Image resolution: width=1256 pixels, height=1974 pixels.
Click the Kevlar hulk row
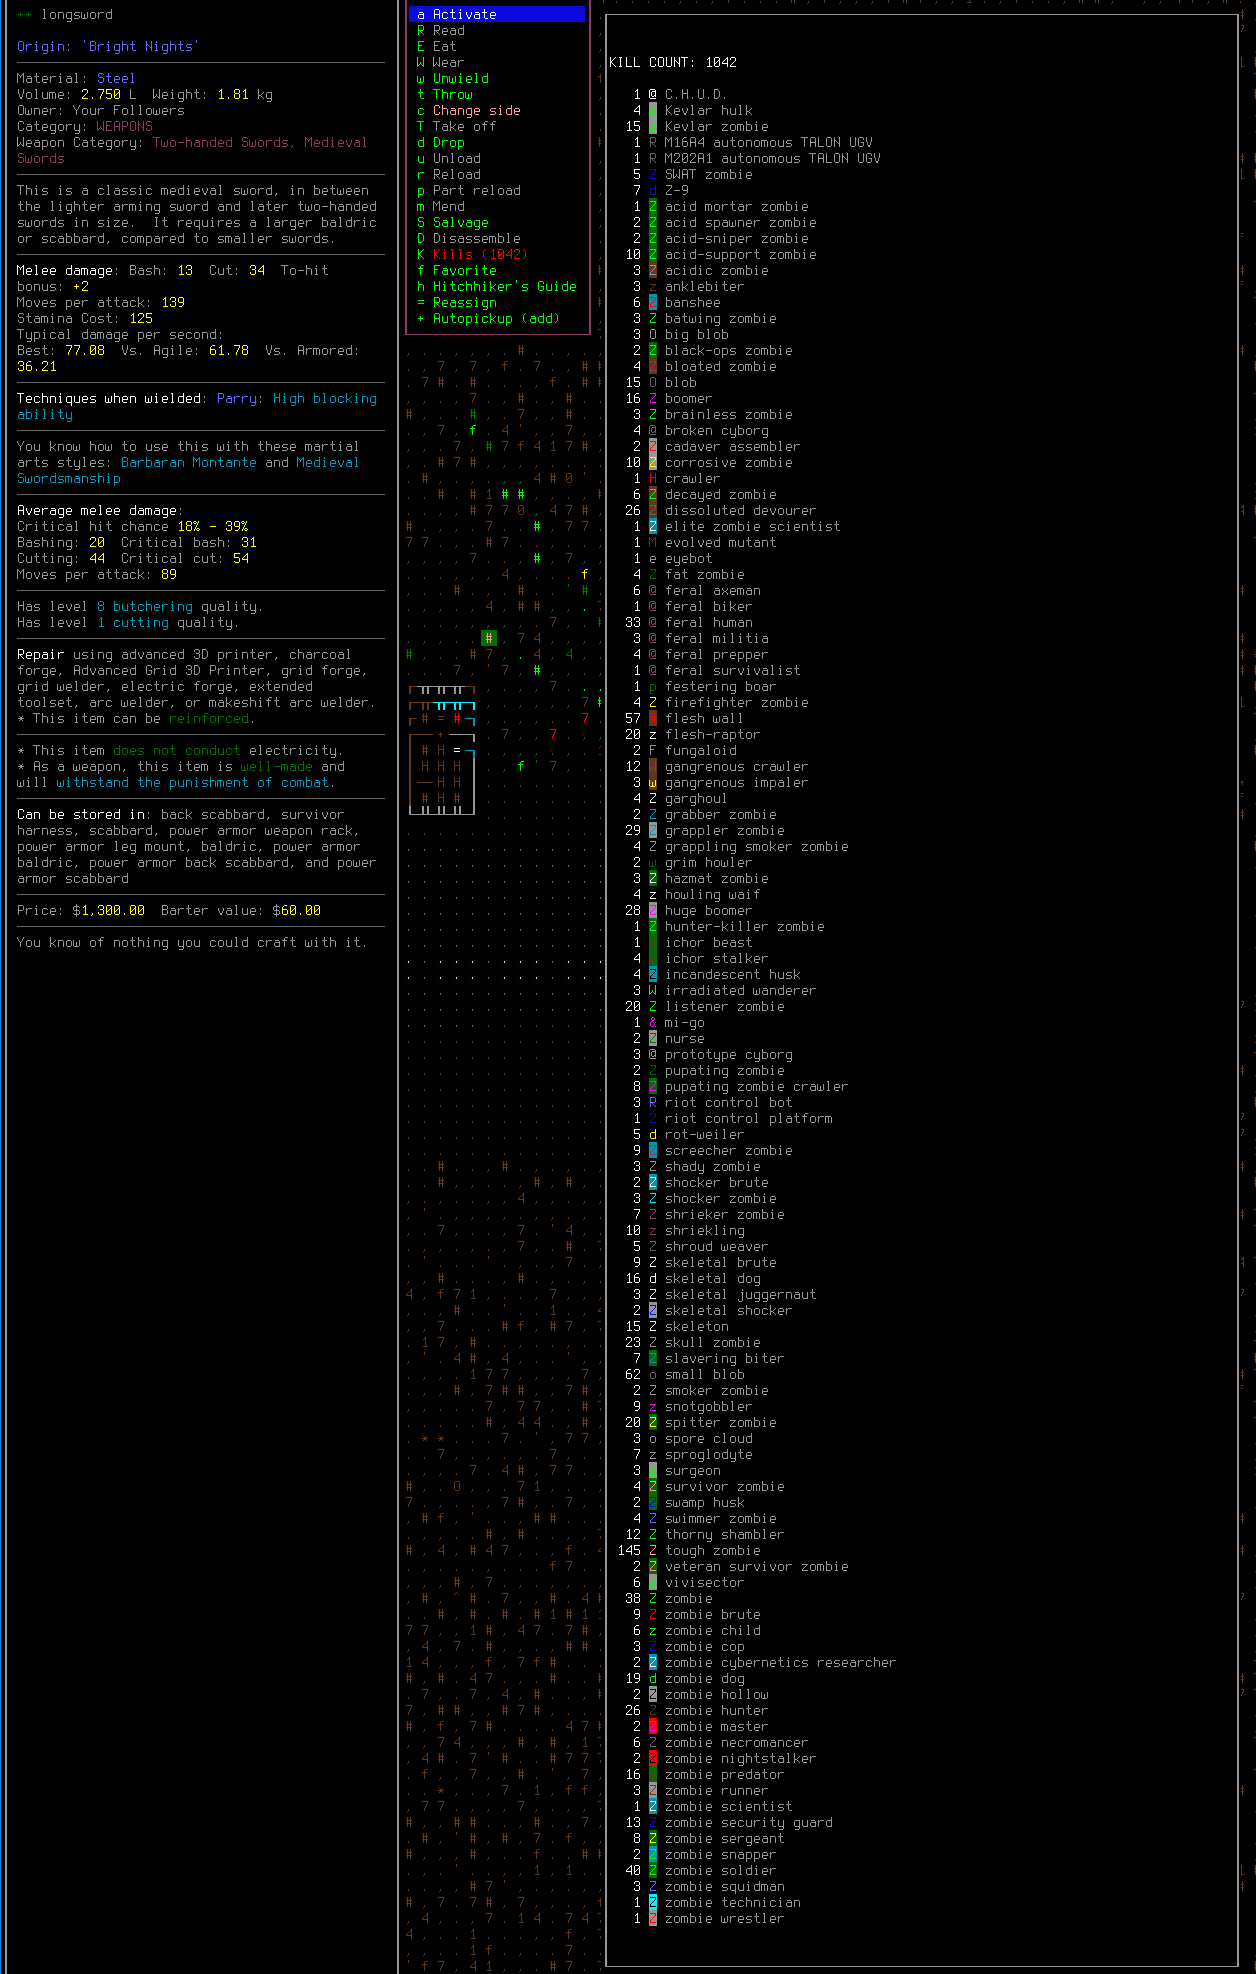click(x=693, y=110)
